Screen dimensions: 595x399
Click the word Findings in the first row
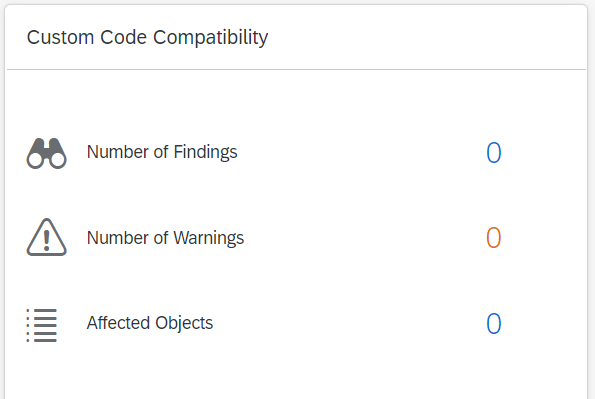click(x=205, y=152)
